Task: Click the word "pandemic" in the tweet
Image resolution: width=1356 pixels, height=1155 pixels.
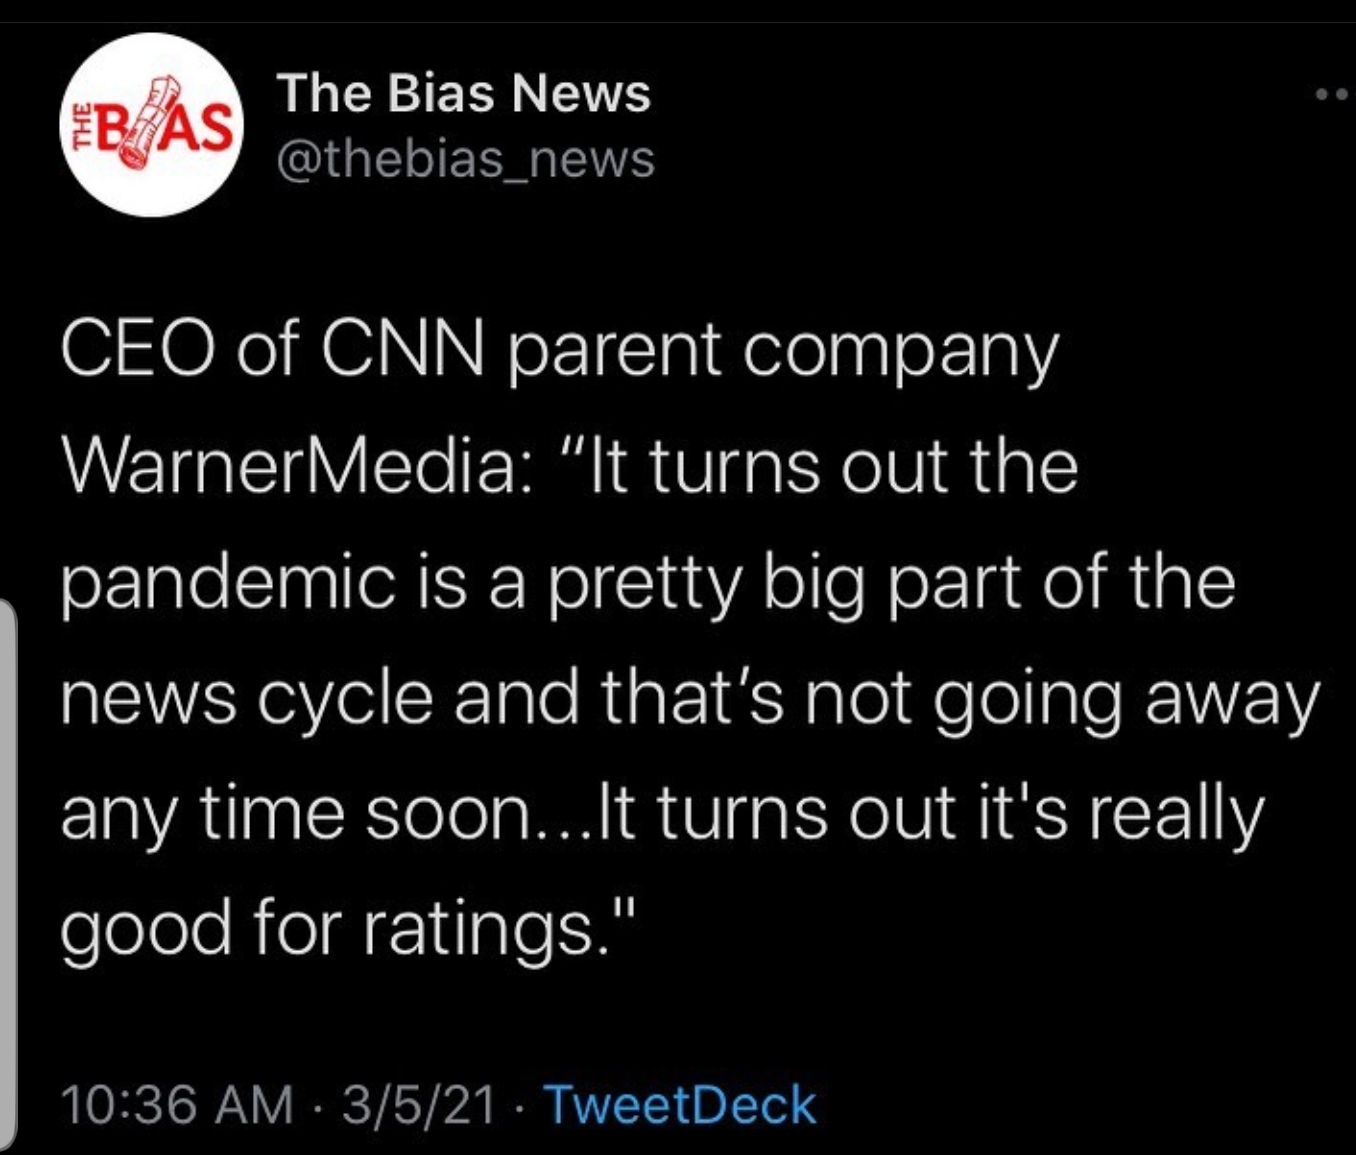Action: point(229,583)
